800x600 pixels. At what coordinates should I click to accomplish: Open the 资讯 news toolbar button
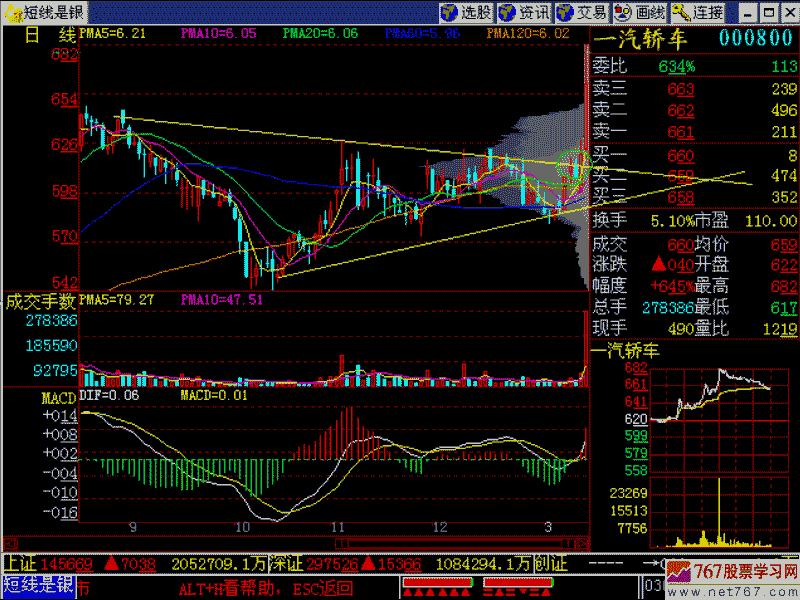(x=525, y=12)
